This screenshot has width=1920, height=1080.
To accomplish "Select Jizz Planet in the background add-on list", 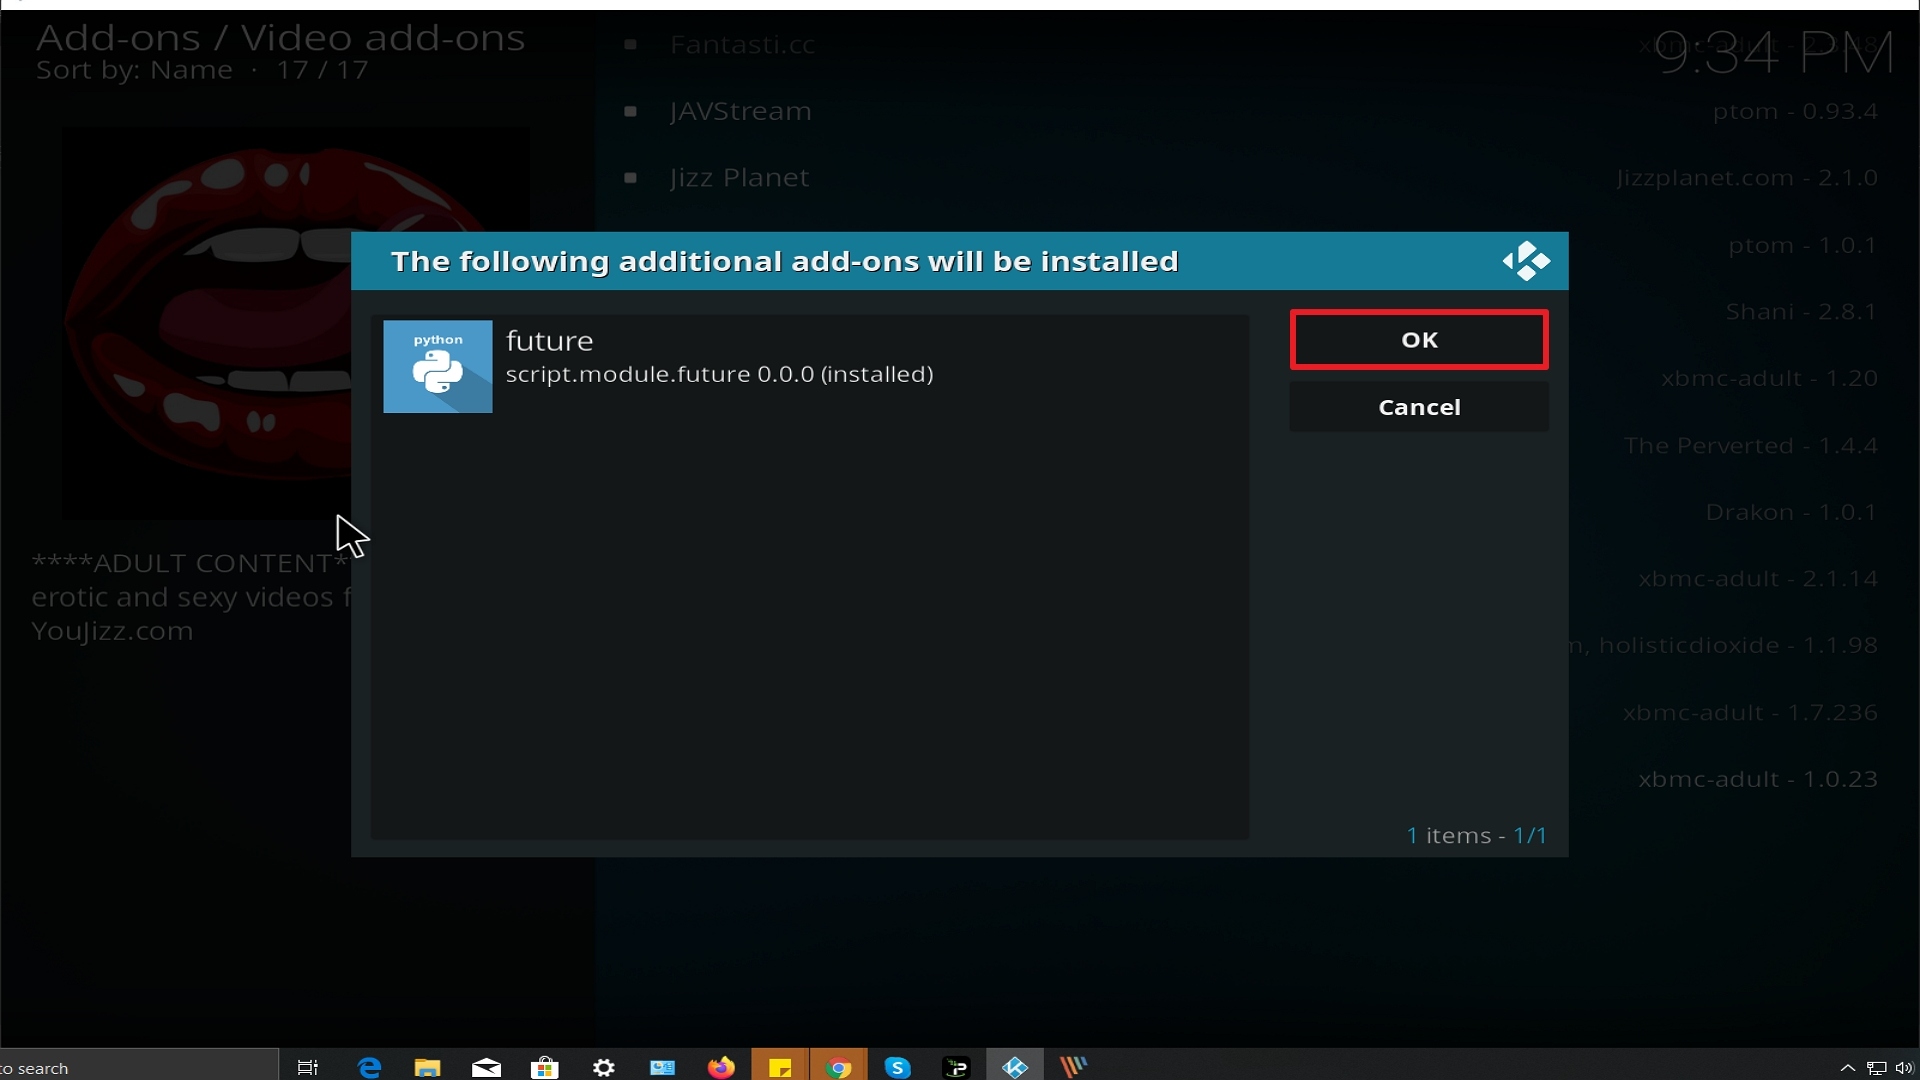I will pyautogui.click(x=740, y=178).
